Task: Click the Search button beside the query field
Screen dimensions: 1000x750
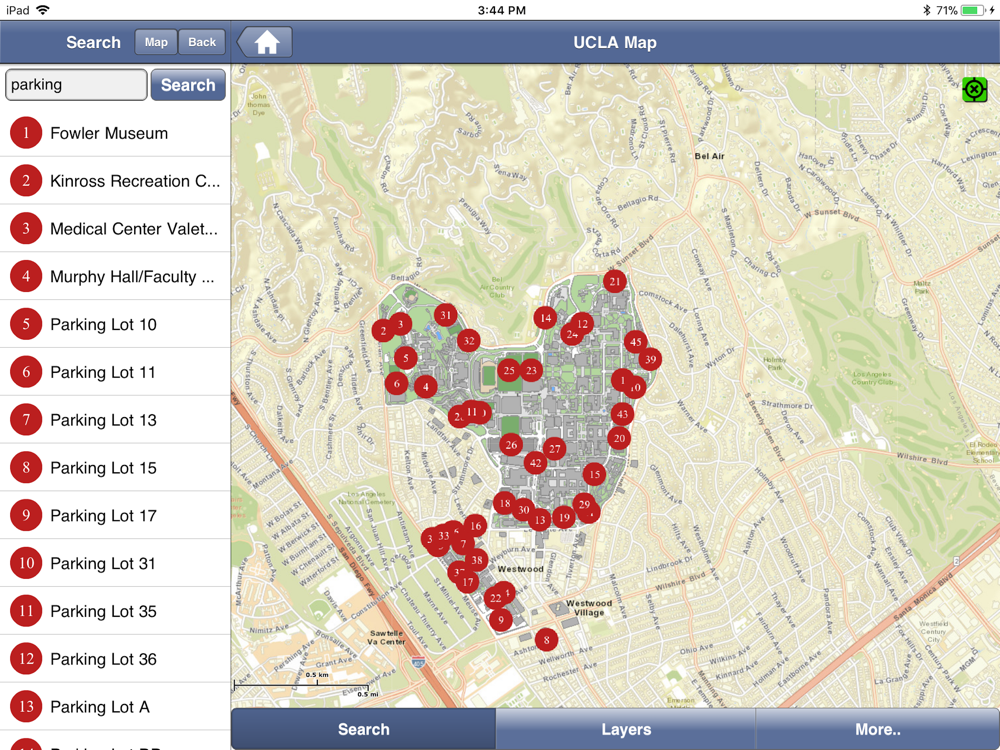Action: point(188,85)
